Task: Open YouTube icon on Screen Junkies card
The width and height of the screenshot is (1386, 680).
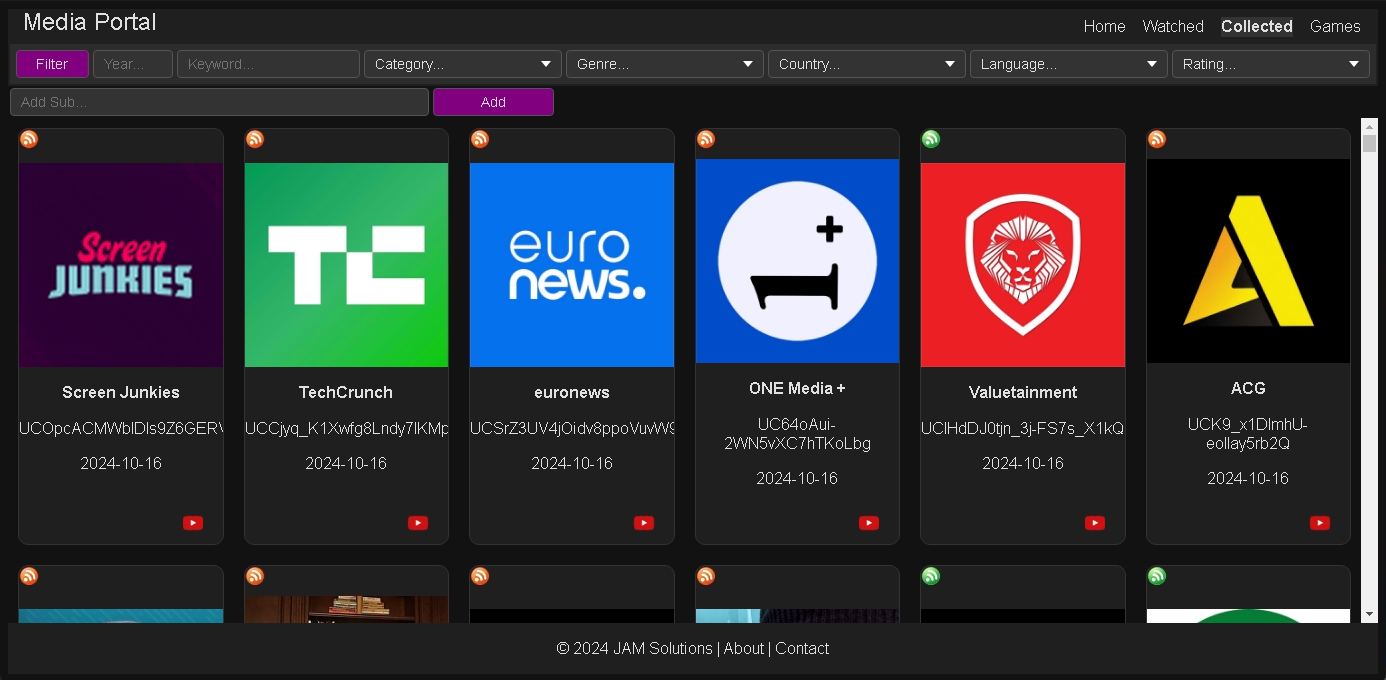Action: point(193,523)
